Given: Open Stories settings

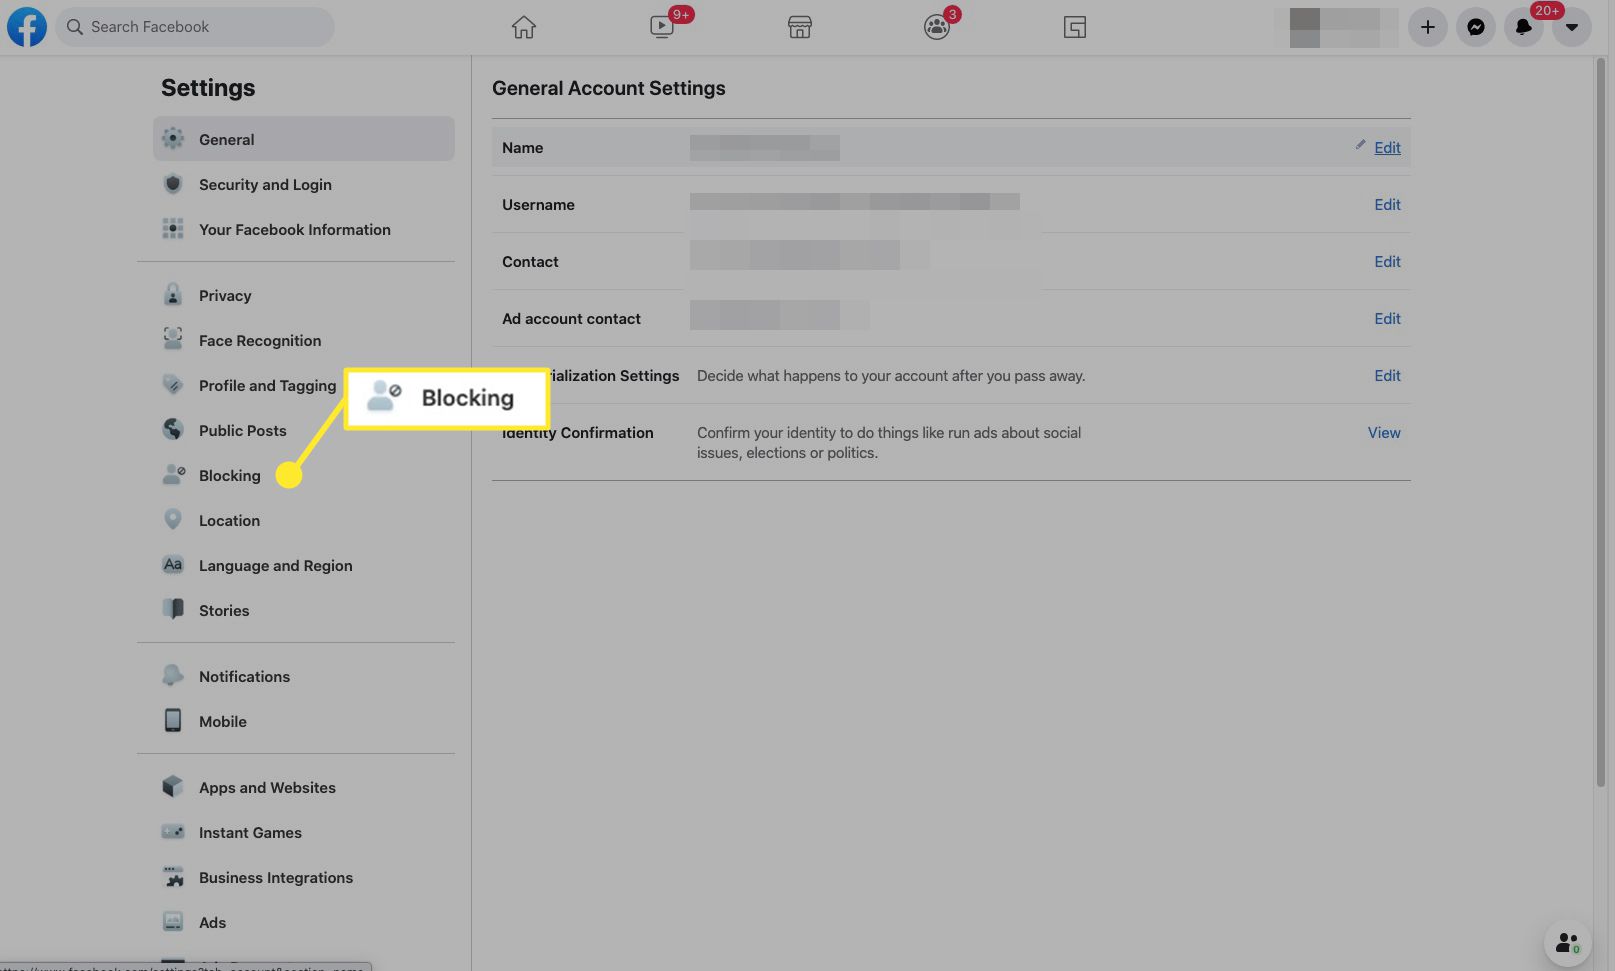Looking at the screenshot, I should coord(304,610).
